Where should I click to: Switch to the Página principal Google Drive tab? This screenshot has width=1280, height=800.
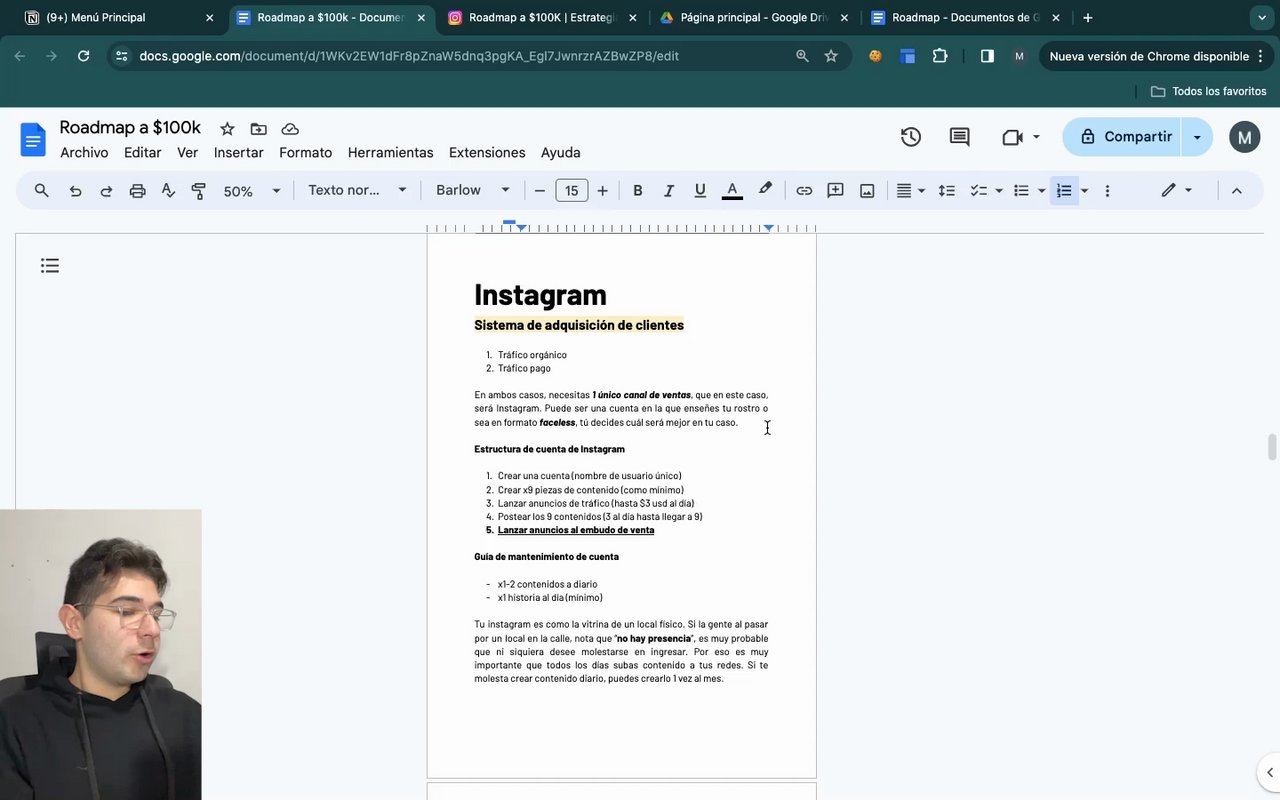click(x=755, y=18)
